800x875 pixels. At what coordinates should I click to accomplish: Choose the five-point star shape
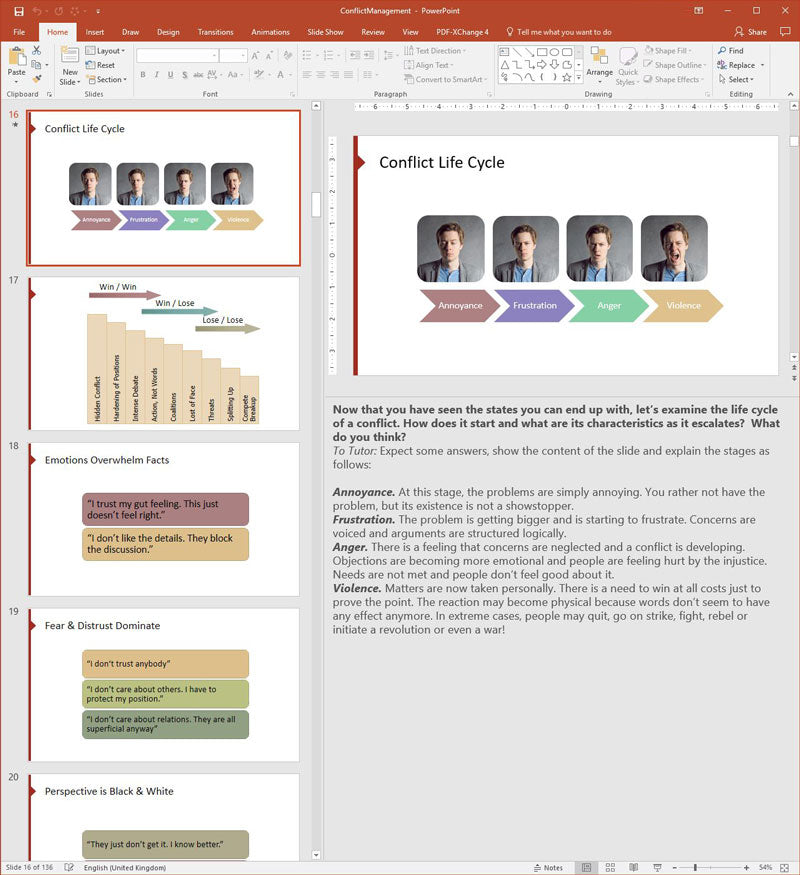[x=567, y=78]
